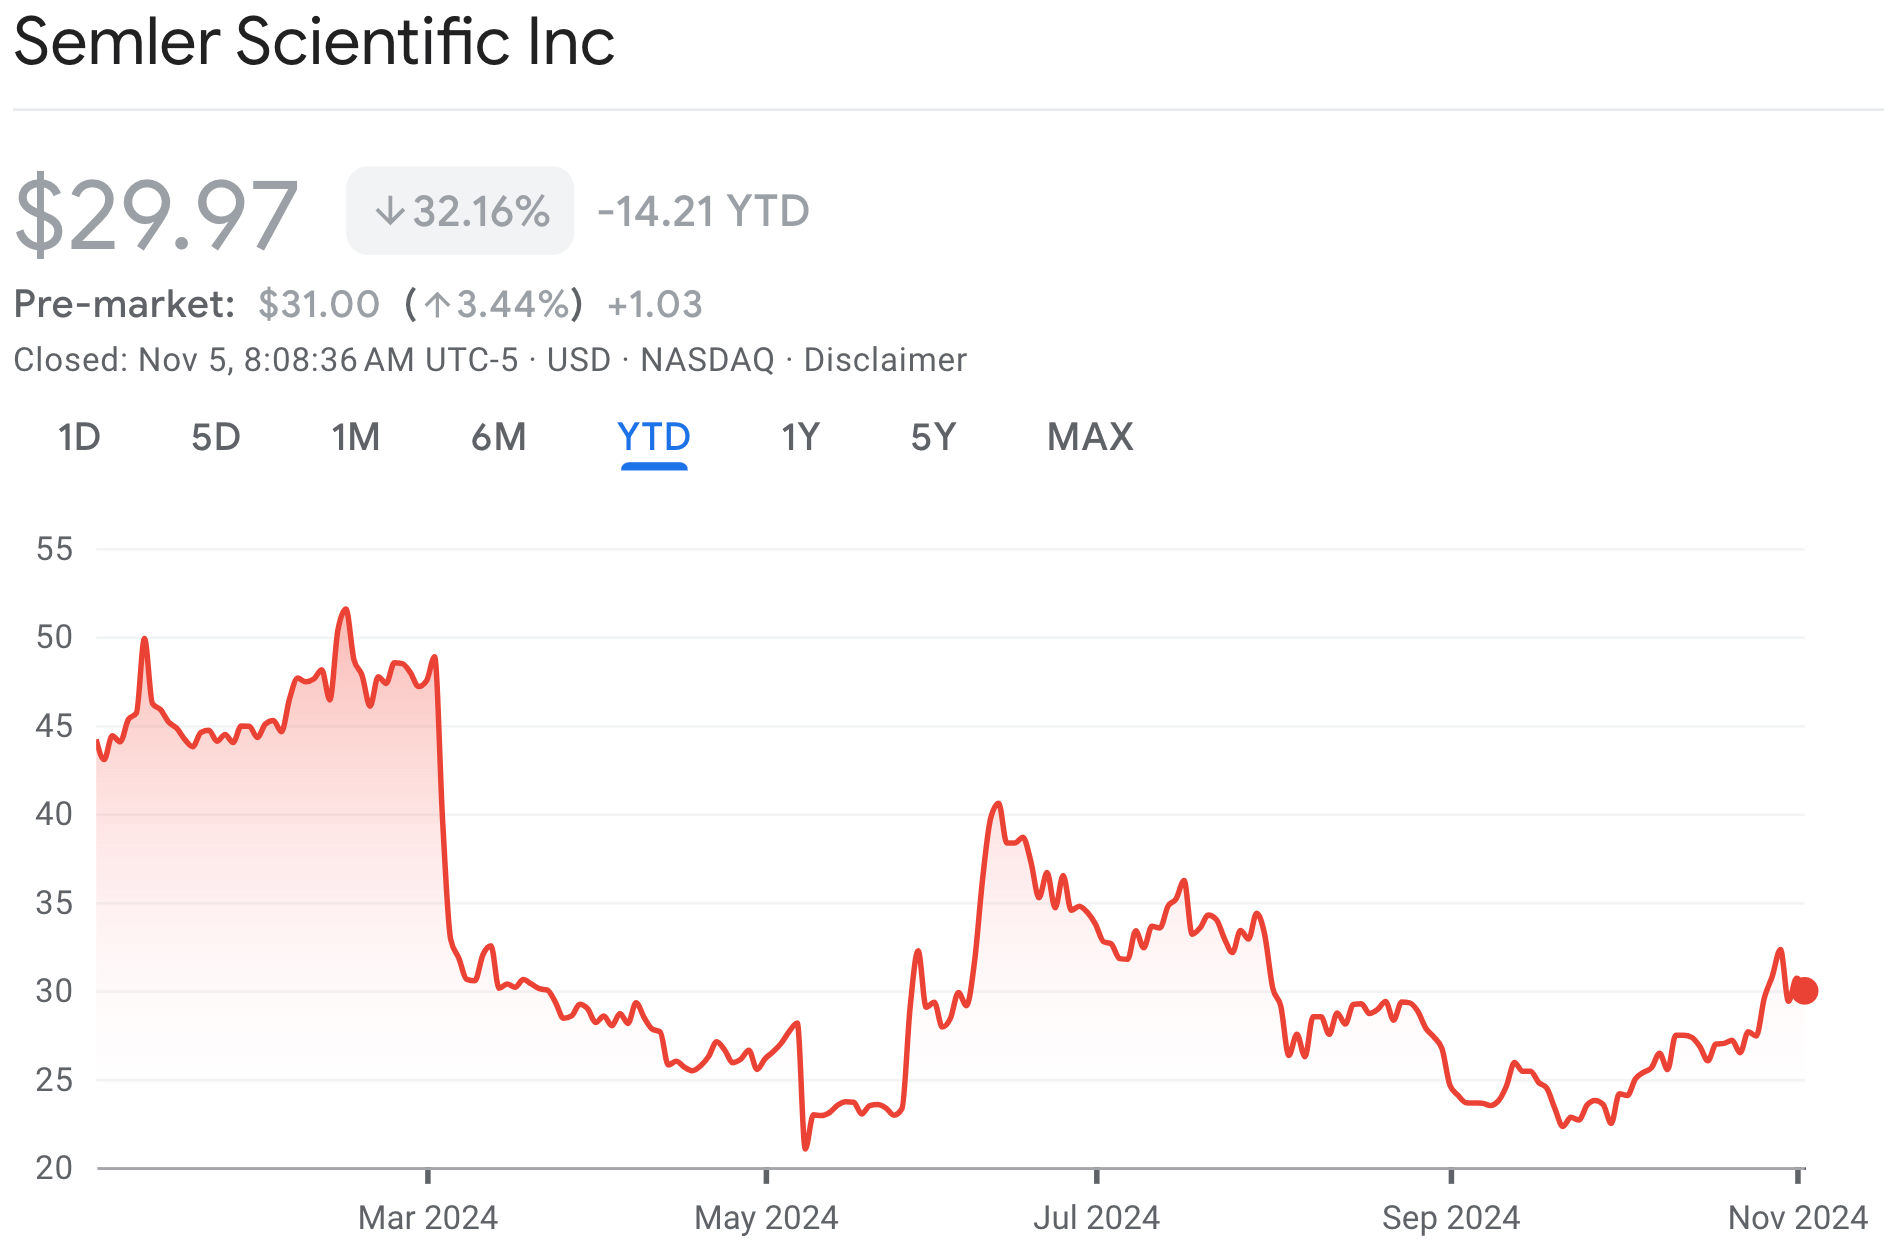Click the chart's highest peak near $51

[x=344, y=609]
